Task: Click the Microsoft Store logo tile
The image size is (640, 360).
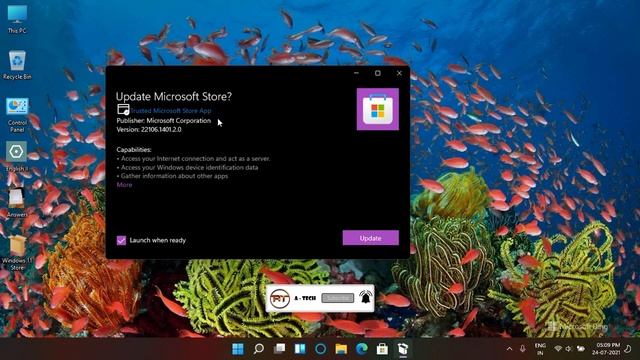Action: click(x=378, y=109)
